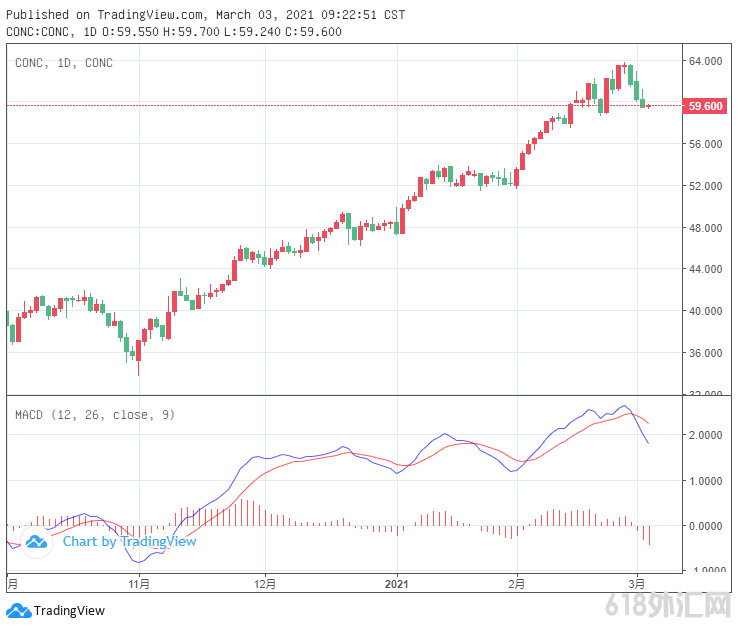The width and height of the screenshot is (738, 629).
Task: Click the 2.0000 MACD scale label
Action: pos(705,436)
